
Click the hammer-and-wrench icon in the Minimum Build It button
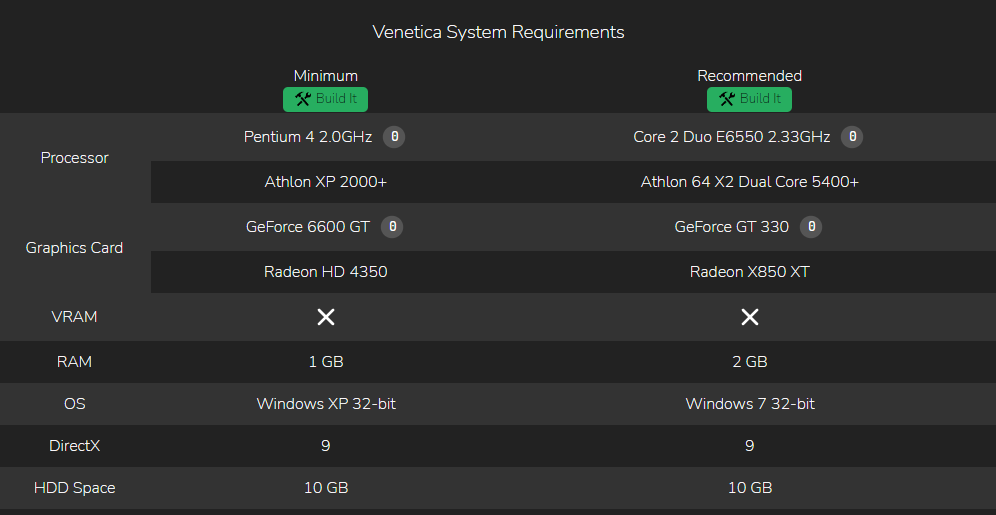[303, 99]
